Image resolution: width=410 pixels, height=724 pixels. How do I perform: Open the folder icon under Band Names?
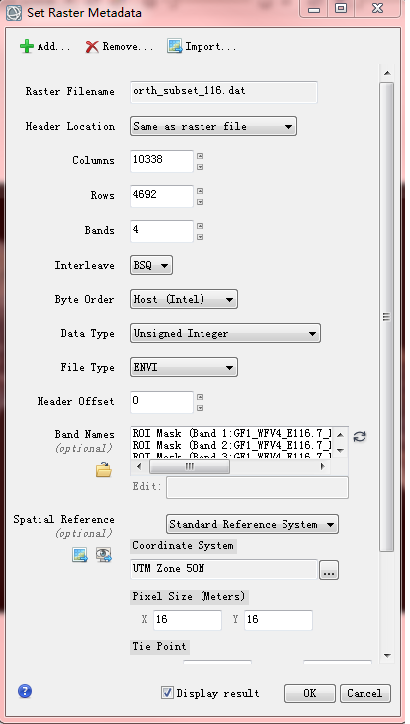point(103,470)
